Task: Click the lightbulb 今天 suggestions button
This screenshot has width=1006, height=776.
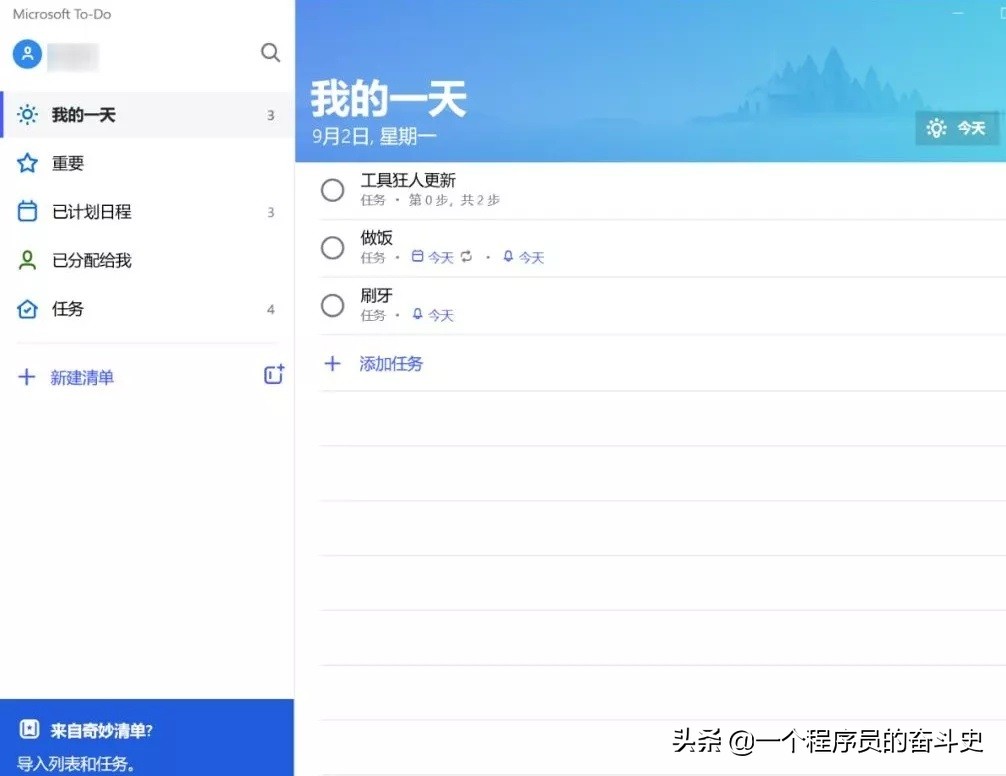Action: tap(956, 128)
